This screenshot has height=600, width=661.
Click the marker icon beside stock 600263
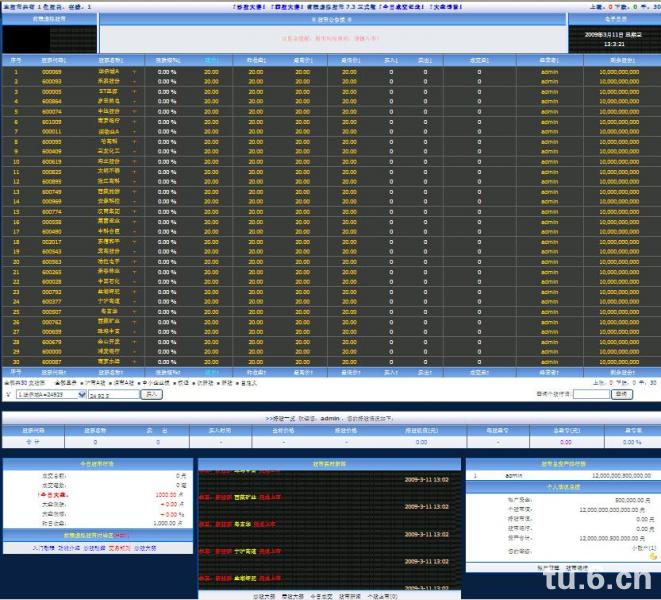click(134, 272)
